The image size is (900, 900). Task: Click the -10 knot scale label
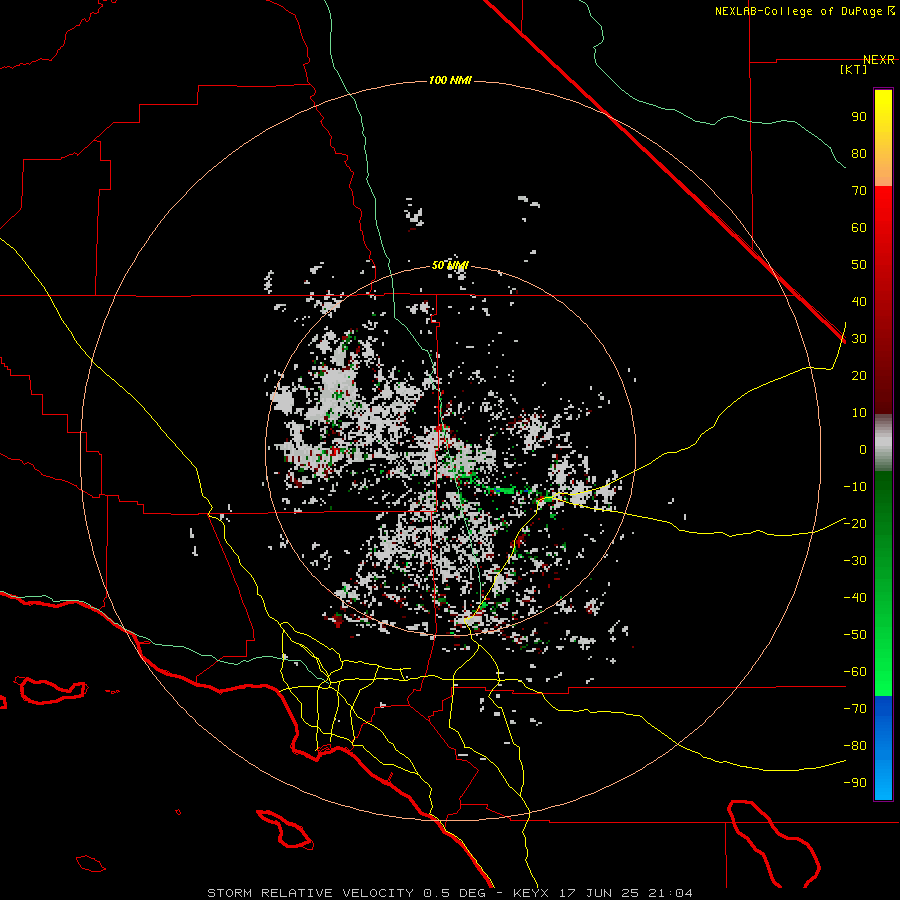point(855,487)
